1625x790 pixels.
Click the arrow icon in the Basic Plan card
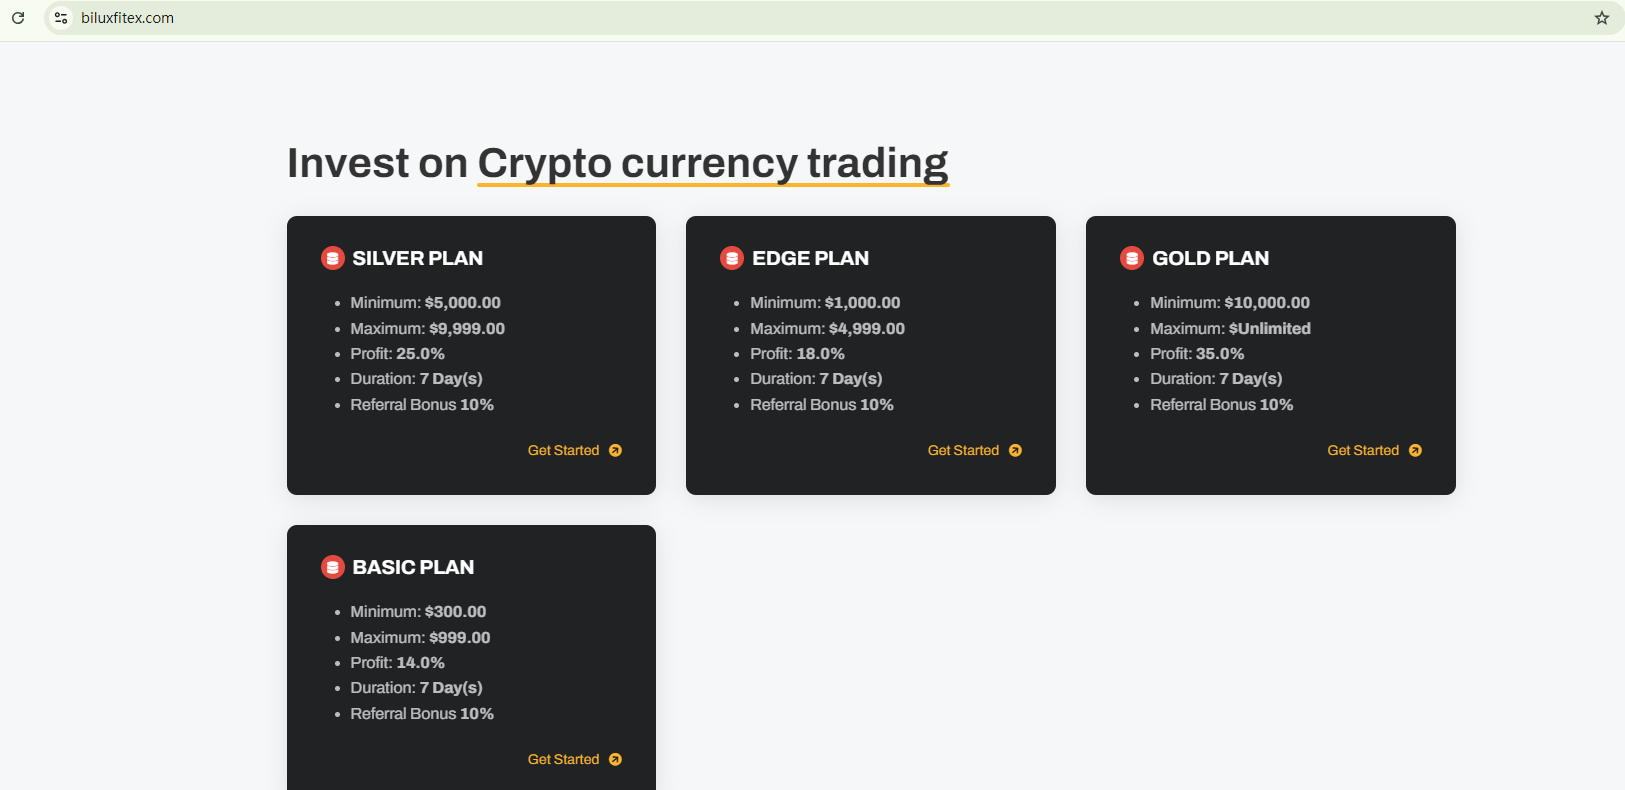click(616, 760)
